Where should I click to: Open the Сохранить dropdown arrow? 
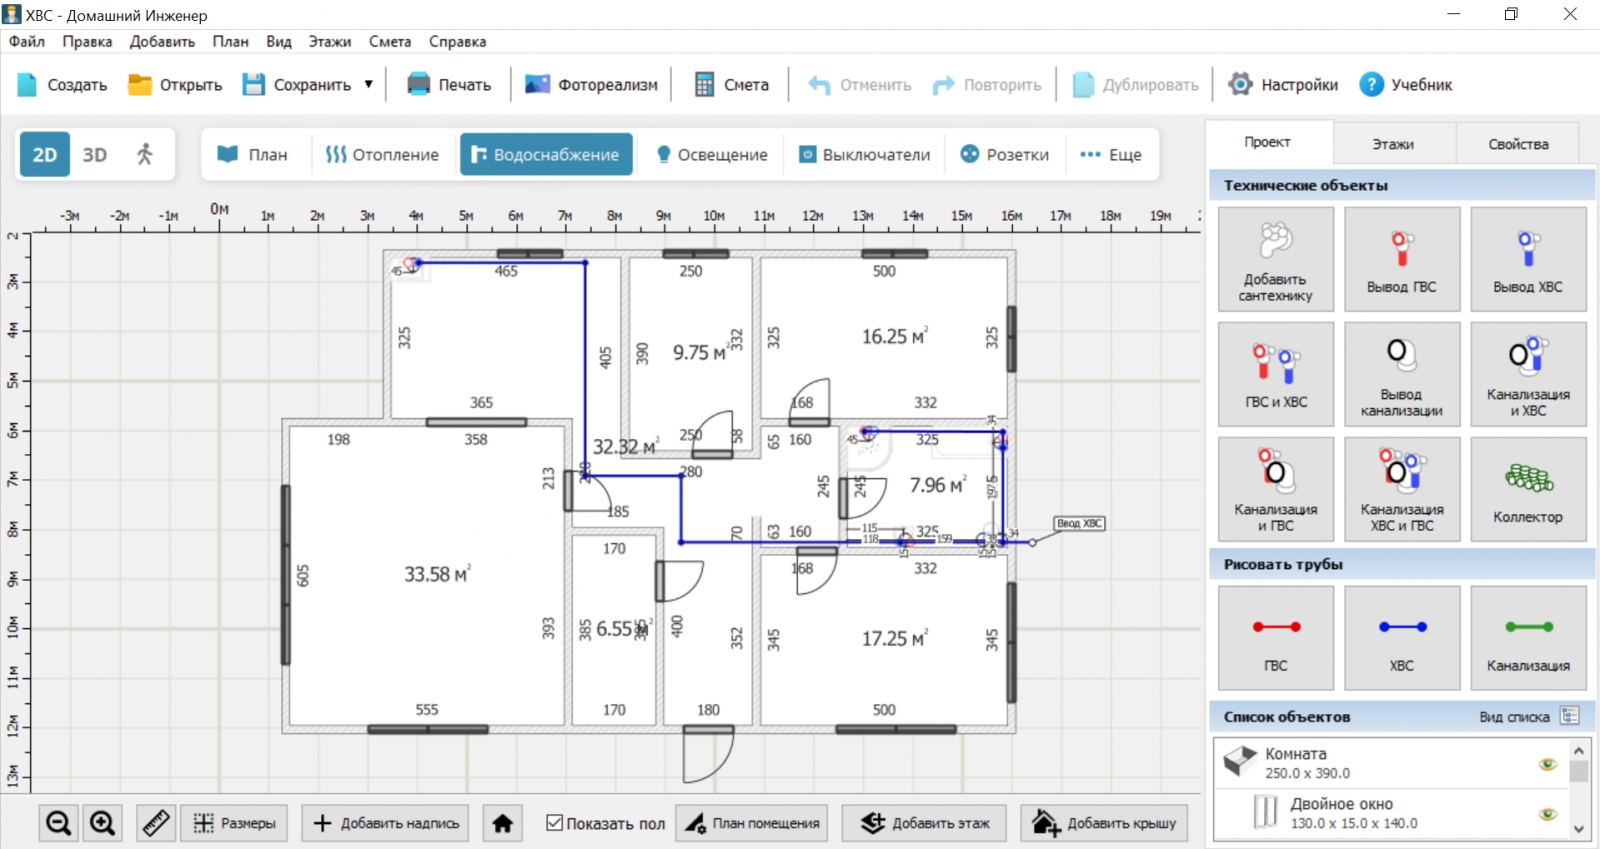click(369, 85)
